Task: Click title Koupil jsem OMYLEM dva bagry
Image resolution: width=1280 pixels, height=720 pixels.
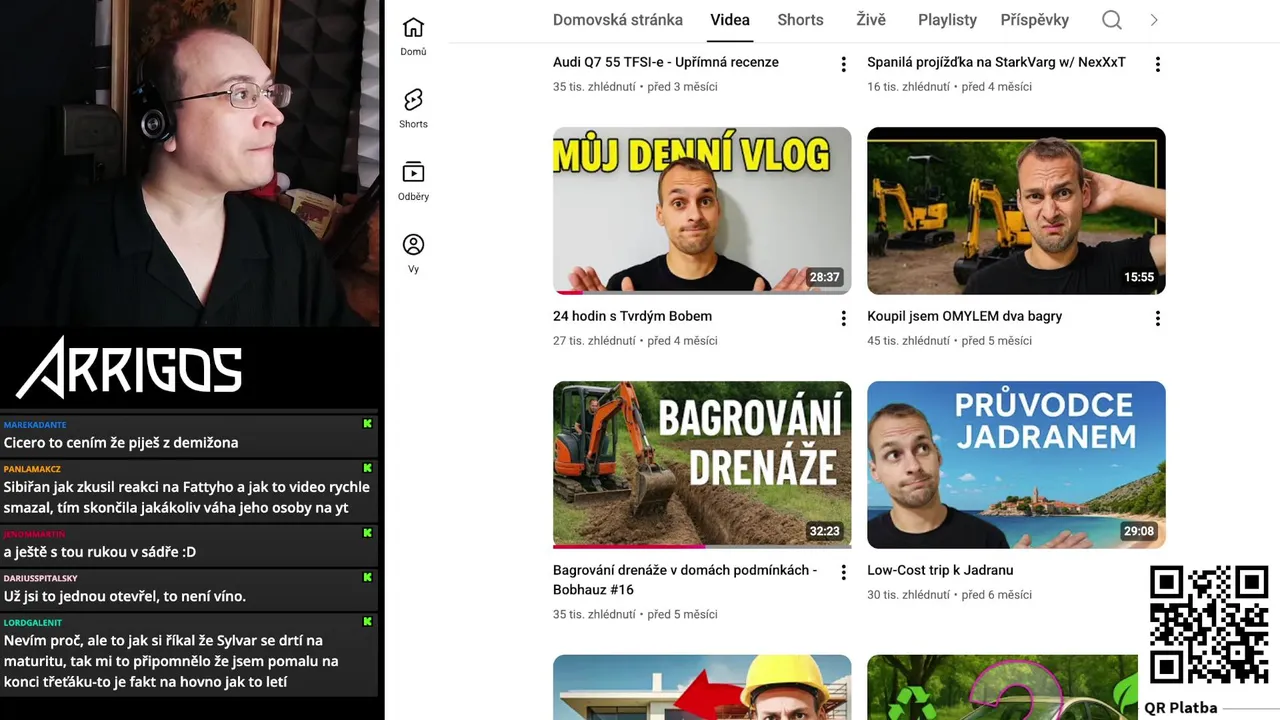Action: pos(964,316)
